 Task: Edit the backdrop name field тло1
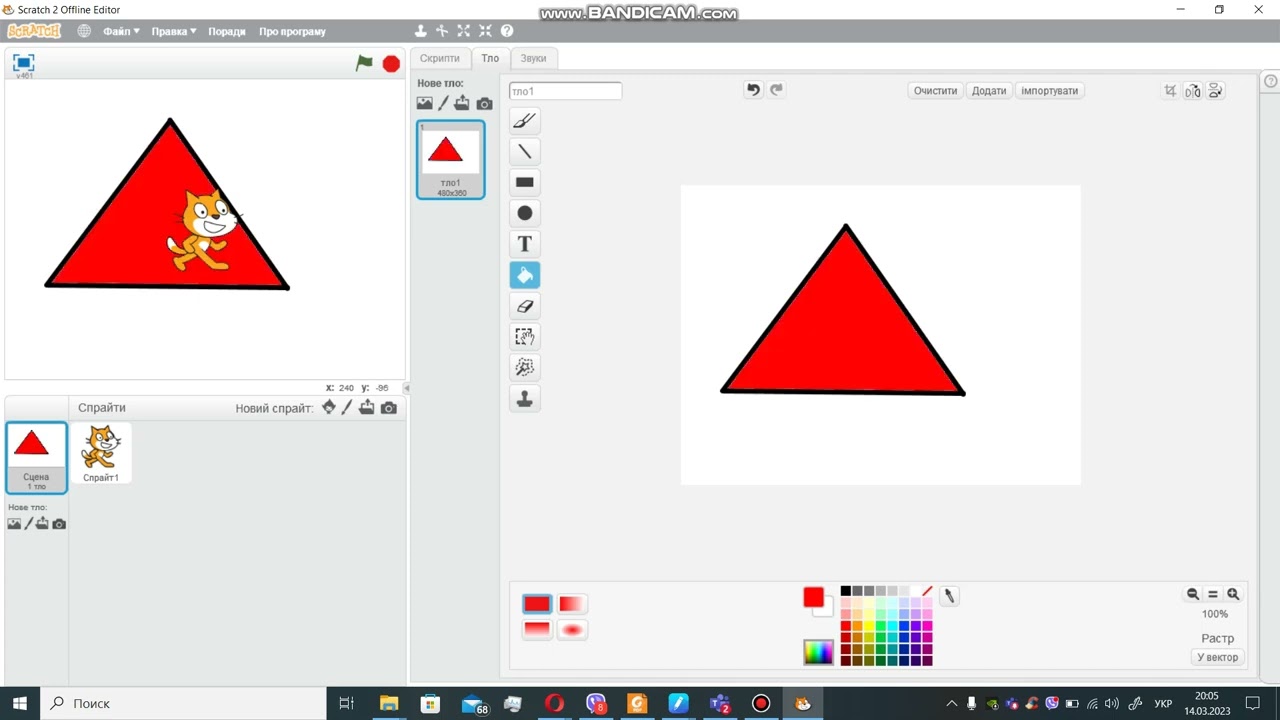[565, 91]
